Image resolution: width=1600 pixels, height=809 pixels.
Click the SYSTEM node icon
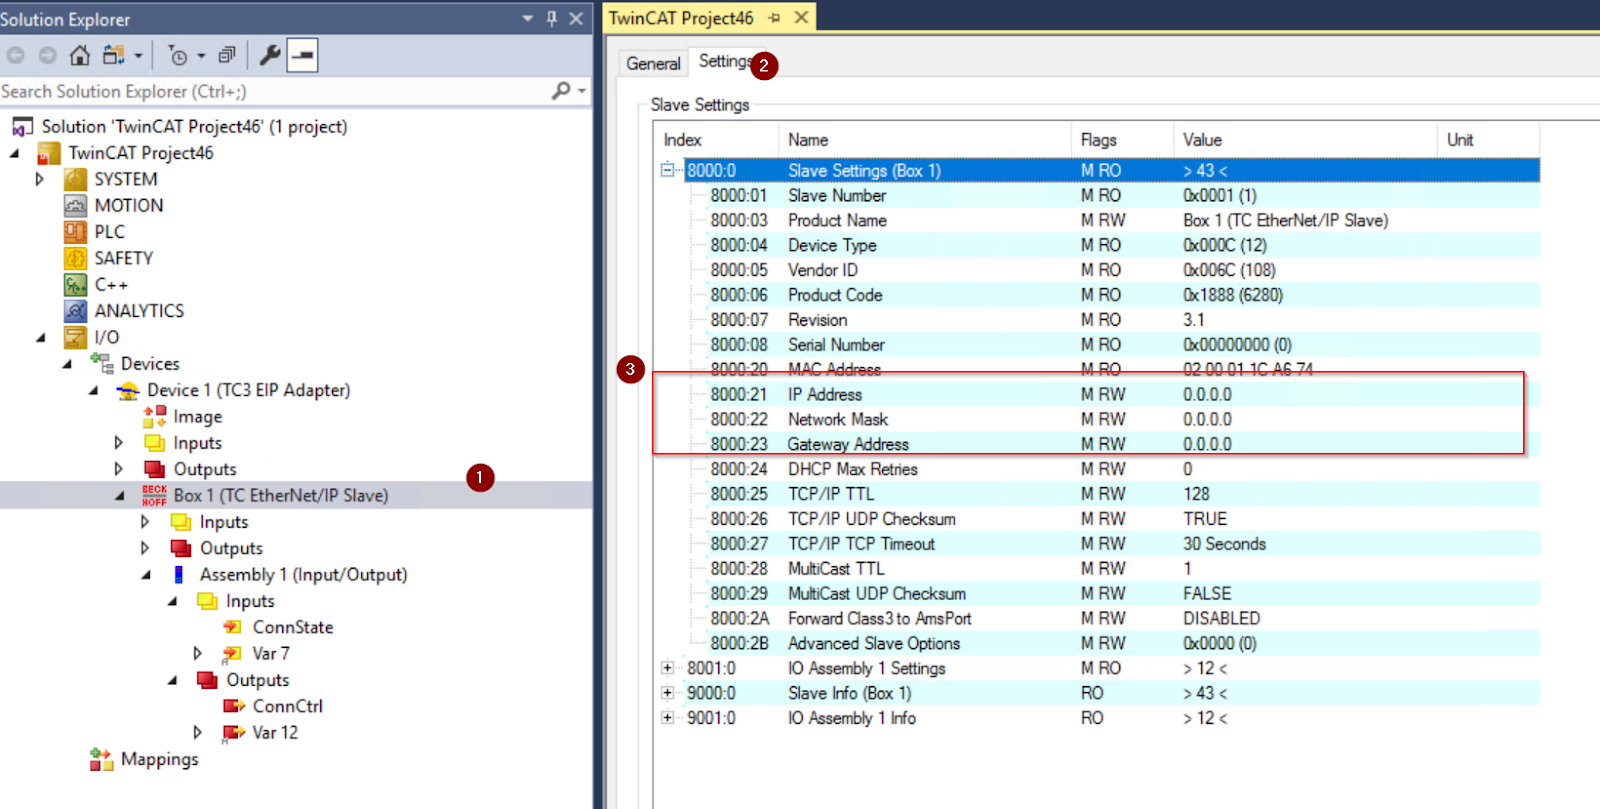pos(75,179)
